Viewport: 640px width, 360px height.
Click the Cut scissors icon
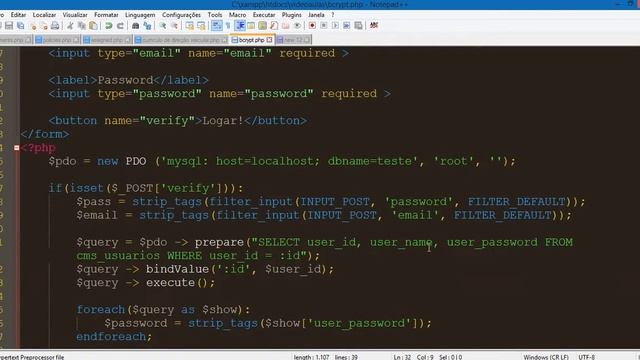pyautogui.click(x=70, y=25)
